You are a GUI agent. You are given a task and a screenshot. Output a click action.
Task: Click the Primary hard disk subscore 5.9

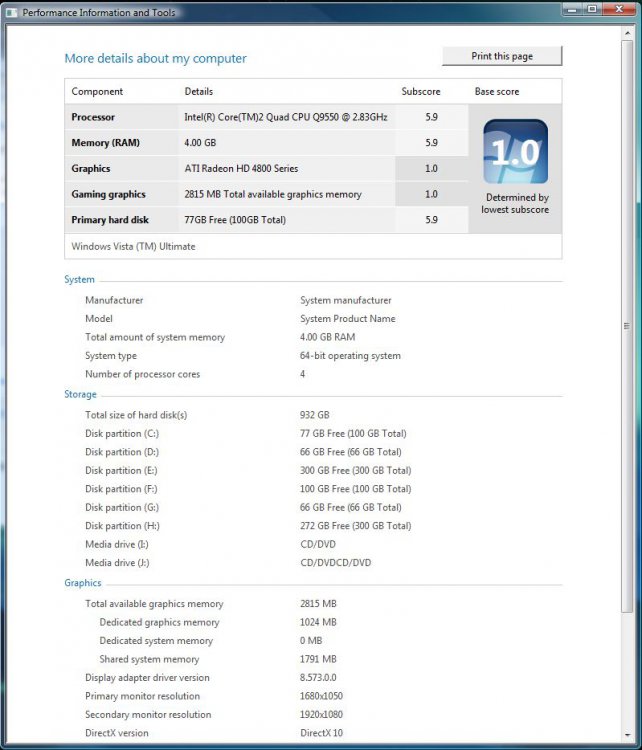(x=432, y=220)
